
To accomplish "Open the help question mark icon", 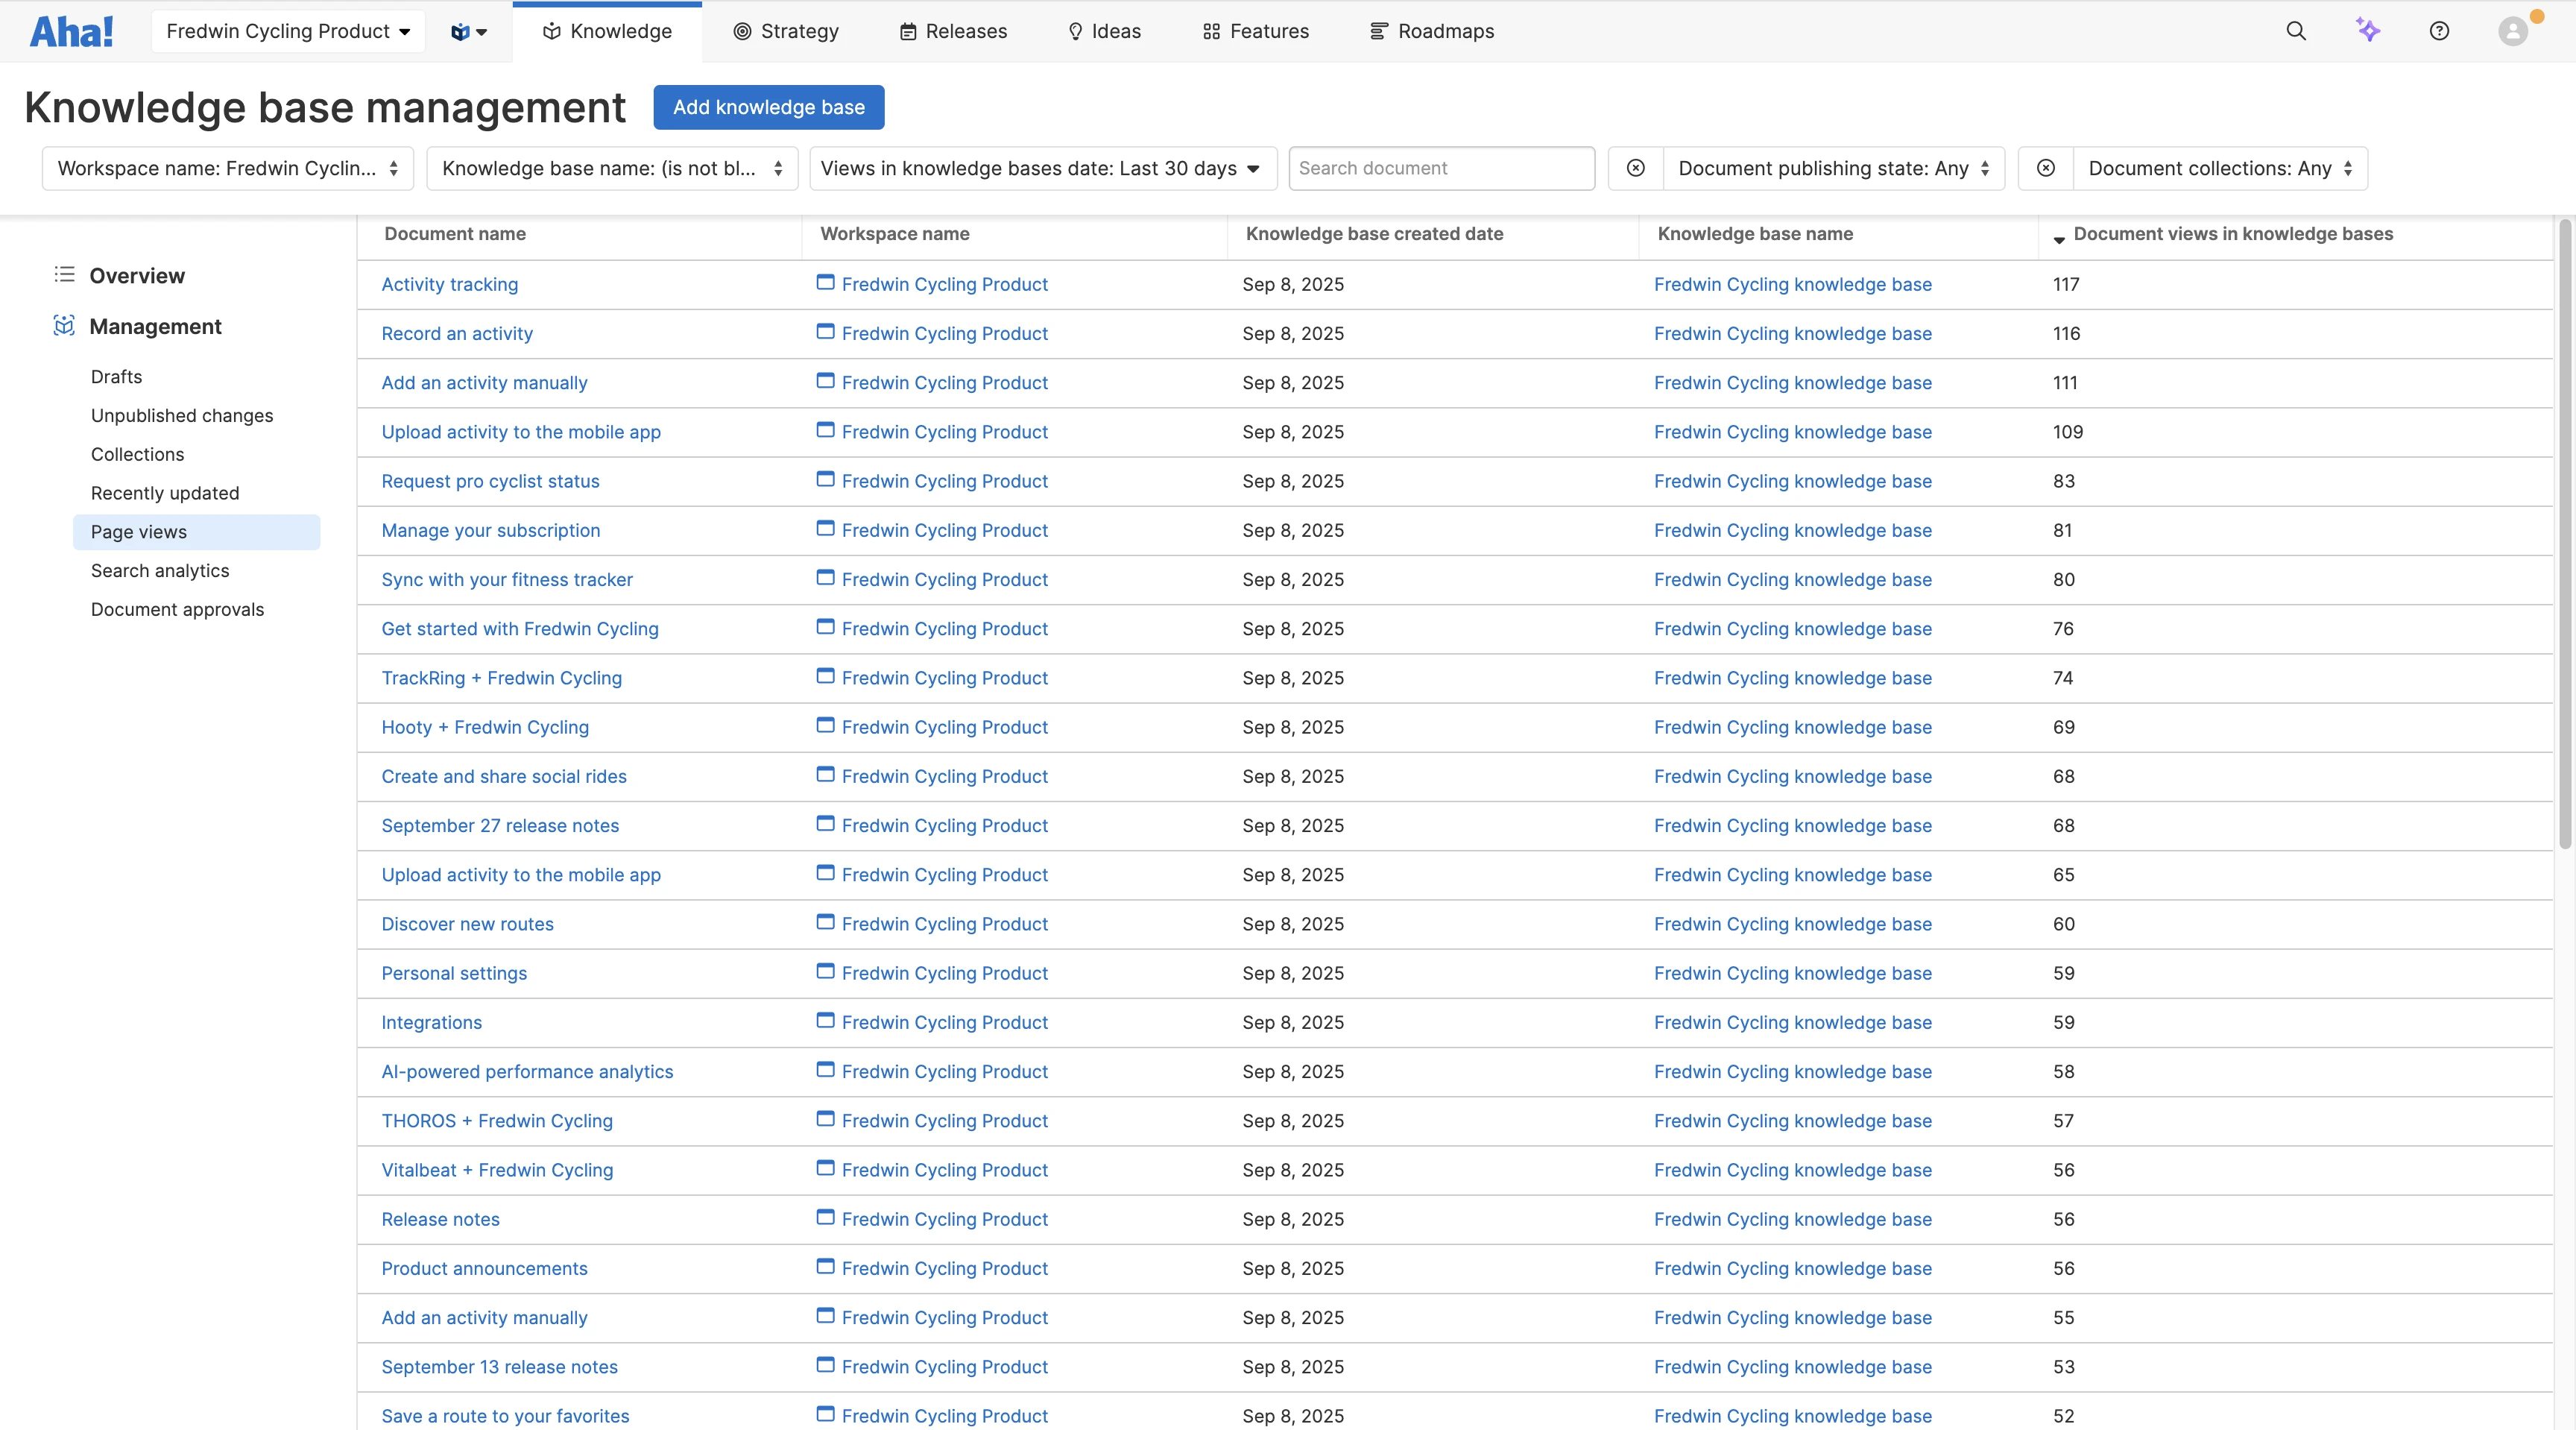I will click(x=2439, y=31).
